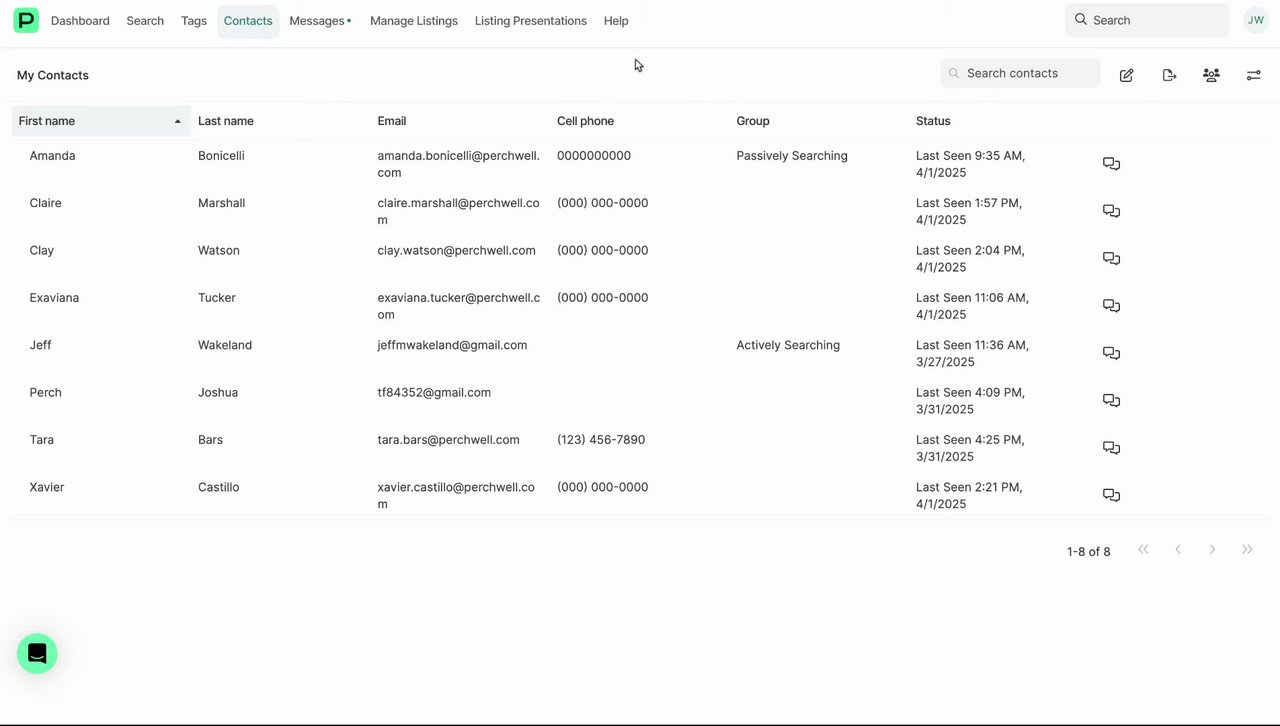
Task: Toggle sort on First name column
Action: tap(100, 121)
